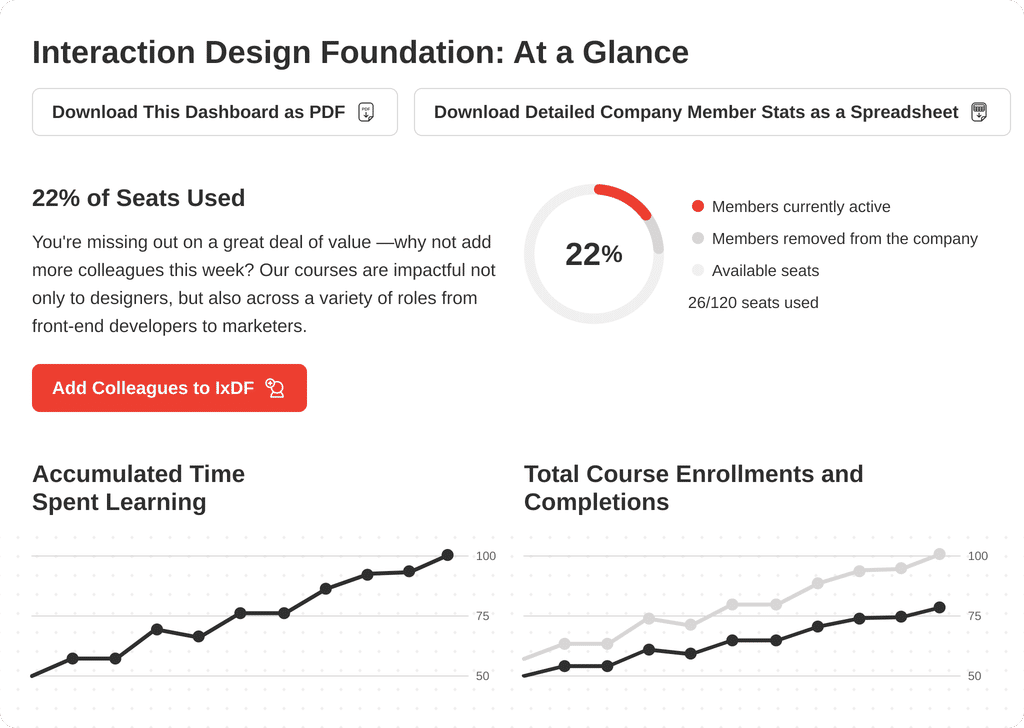Click the last dark completions data point
Screen dimensions: 1024x728
click(x=939, y=607)
